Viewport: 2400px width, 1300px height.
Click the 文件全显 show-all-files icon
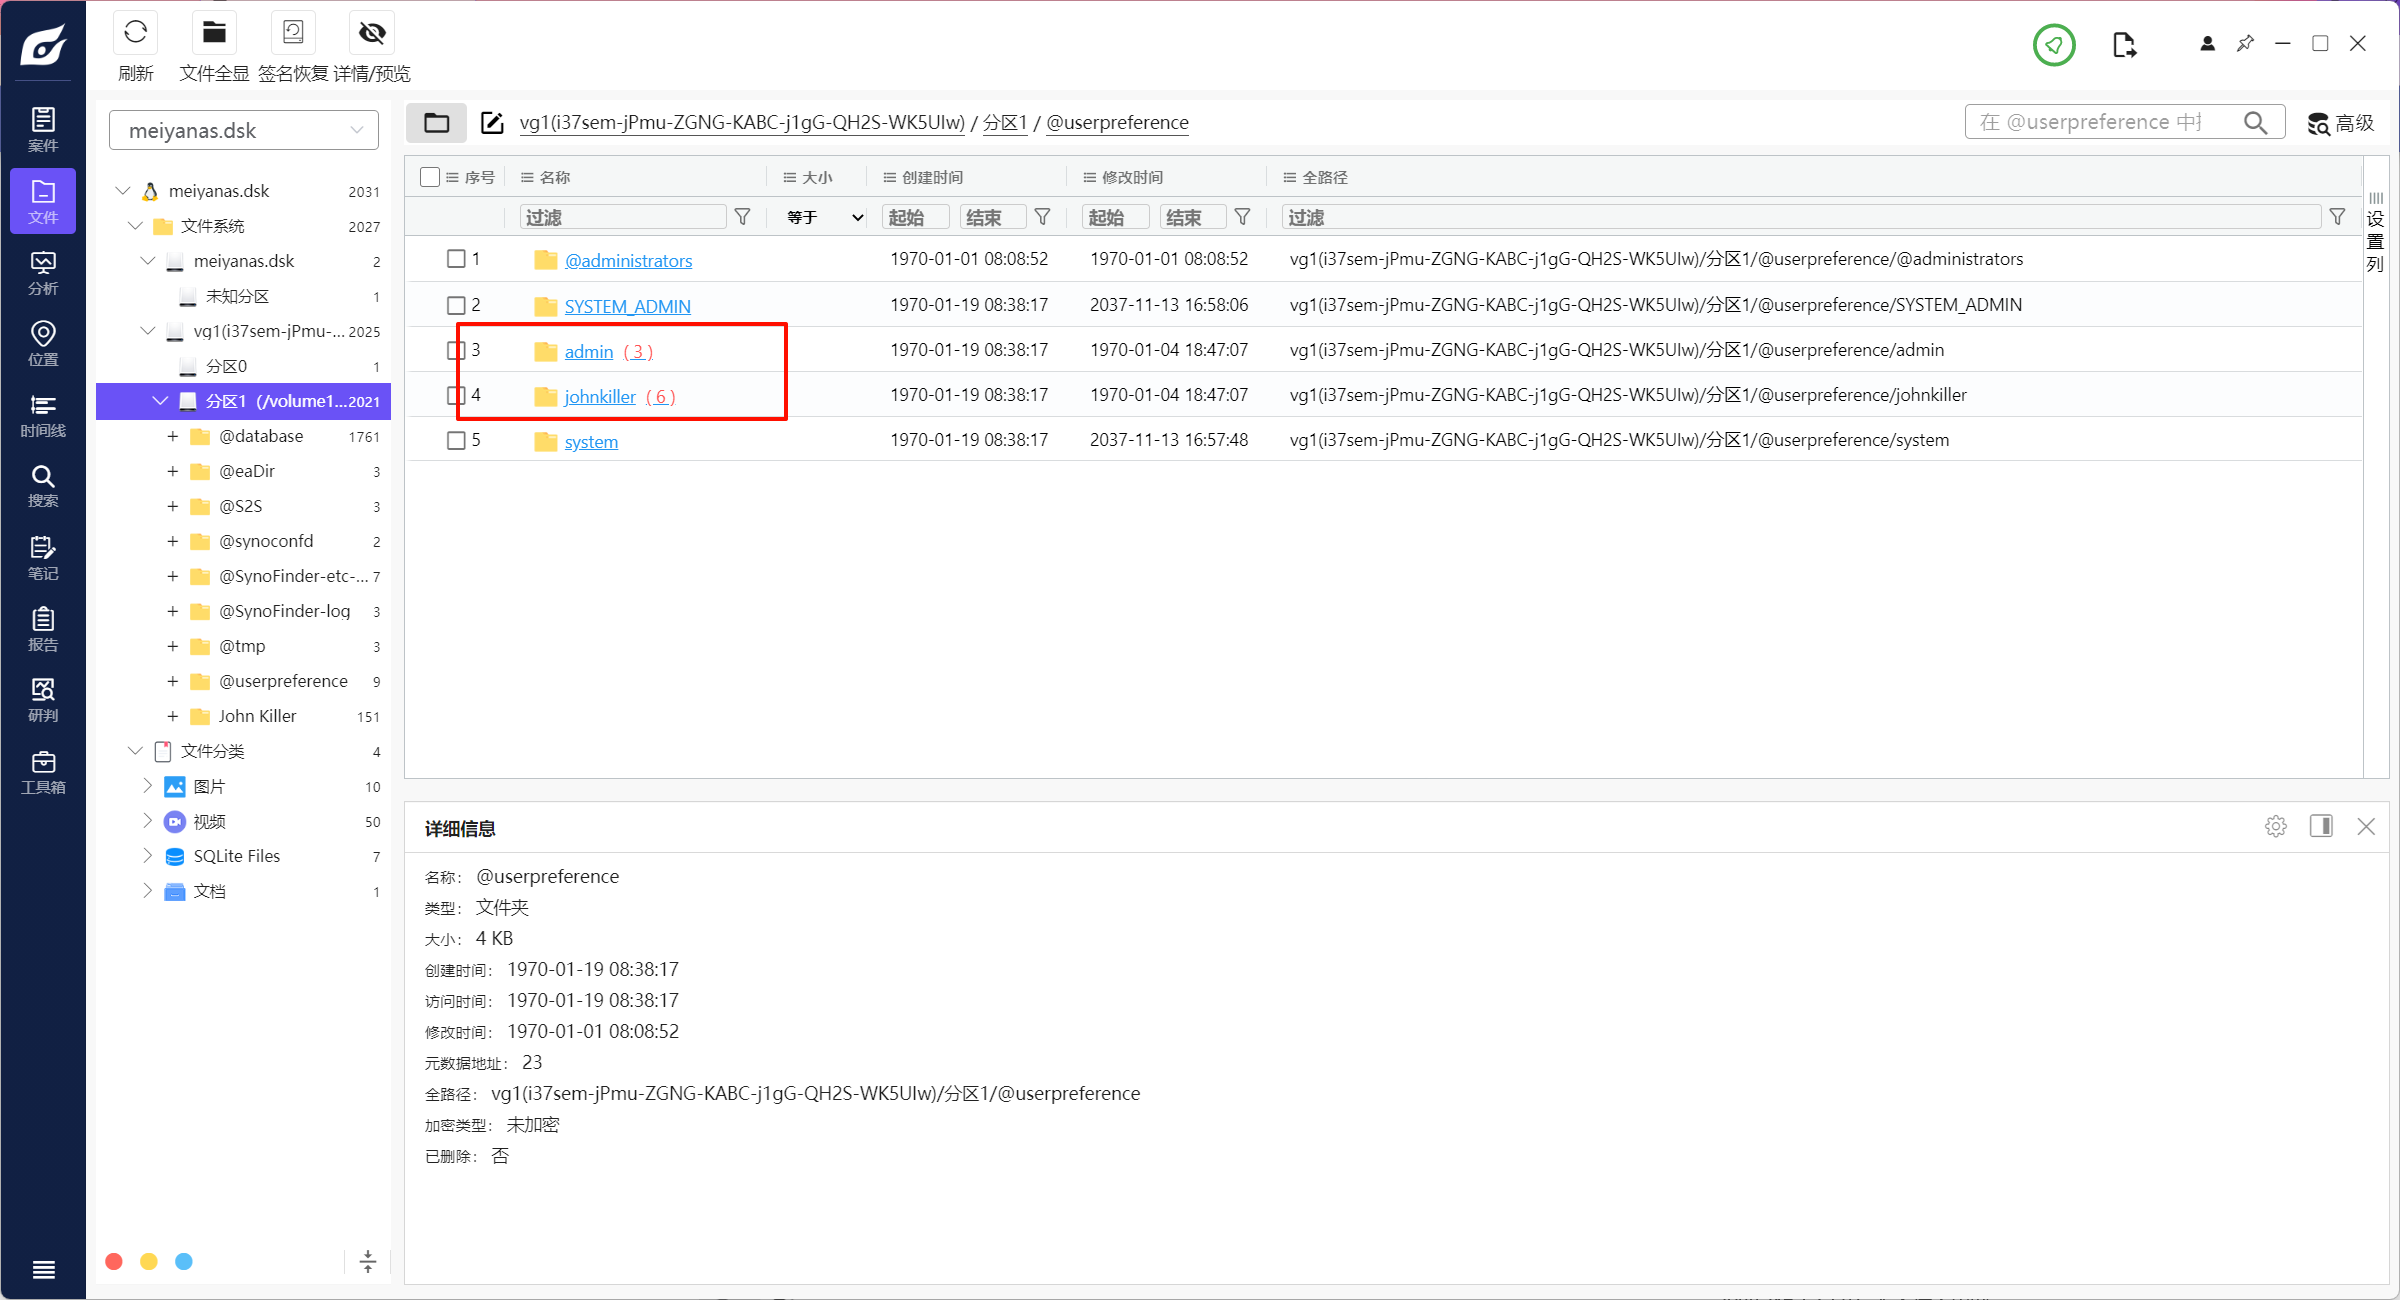point(214,34)
